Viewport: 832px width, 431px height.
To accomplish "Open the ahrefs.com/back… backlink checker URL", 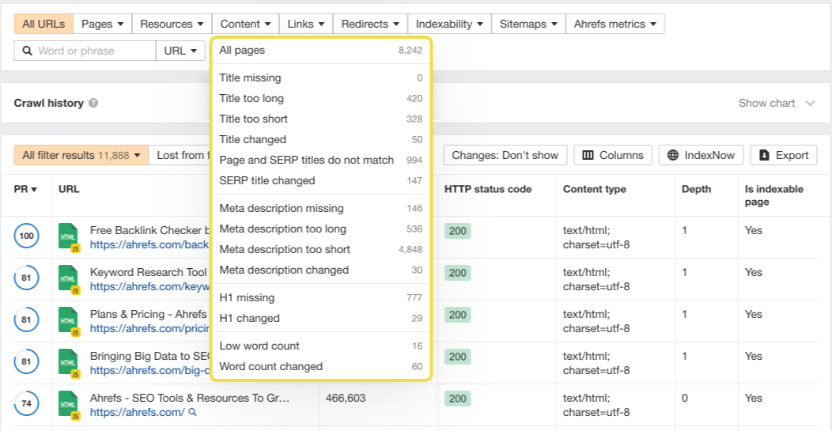I will 150,245.
